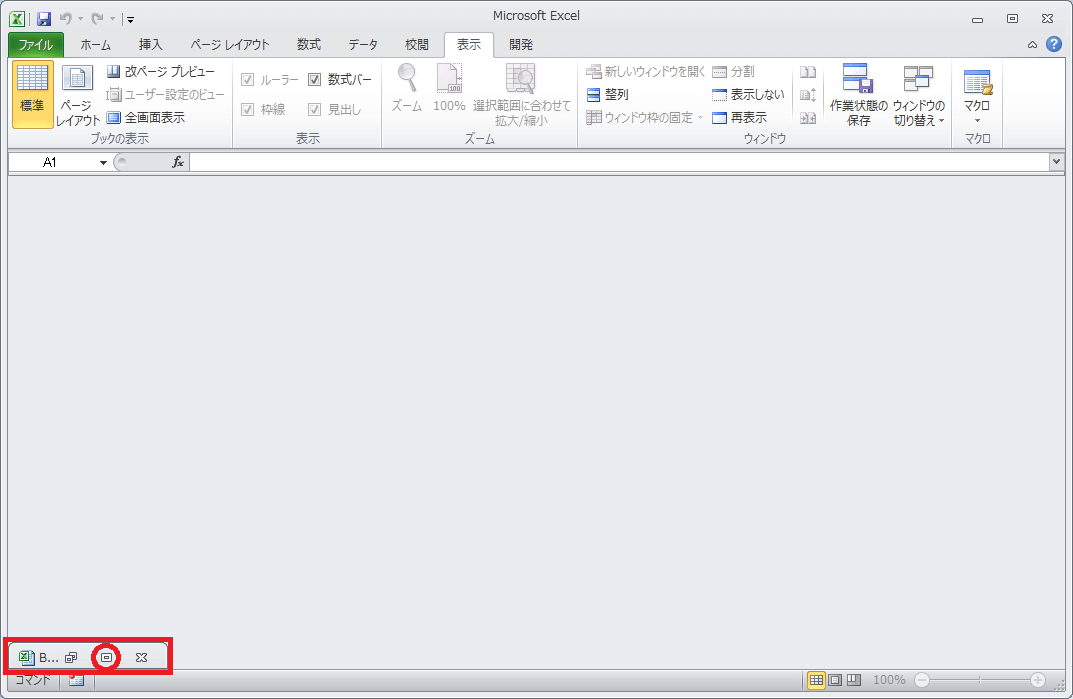Image resolution: width=1073 pixels, height=699 pixels.
Task: Close the minimized workbook window
Action: [x=141, y=657]
